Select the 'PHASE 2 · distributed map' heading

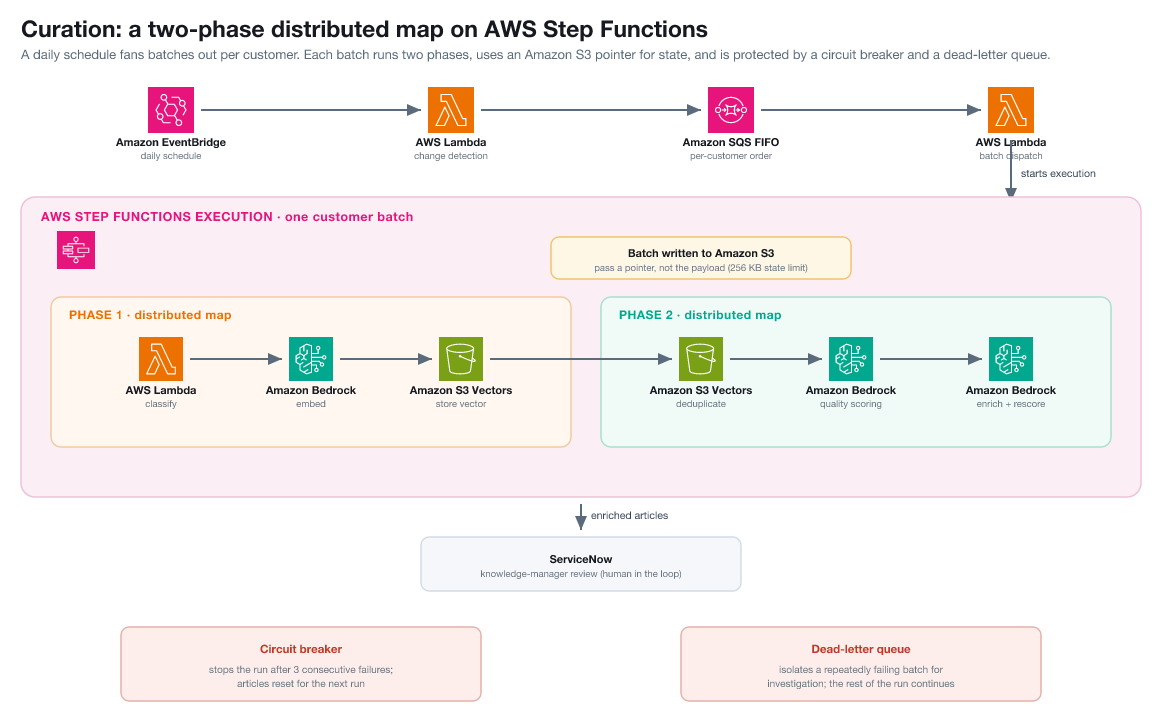(700, 315)
